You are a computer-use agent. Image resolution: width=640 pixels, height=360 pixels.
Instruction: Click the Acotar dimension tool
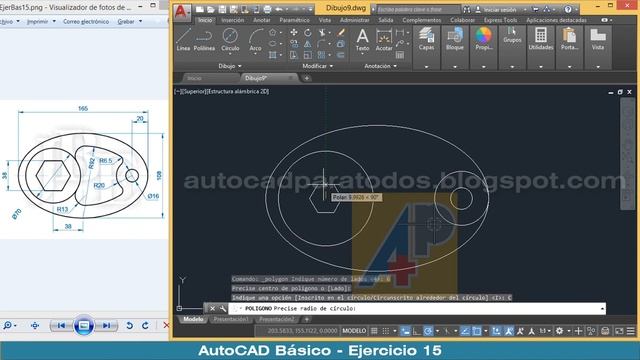pos(384,40)
